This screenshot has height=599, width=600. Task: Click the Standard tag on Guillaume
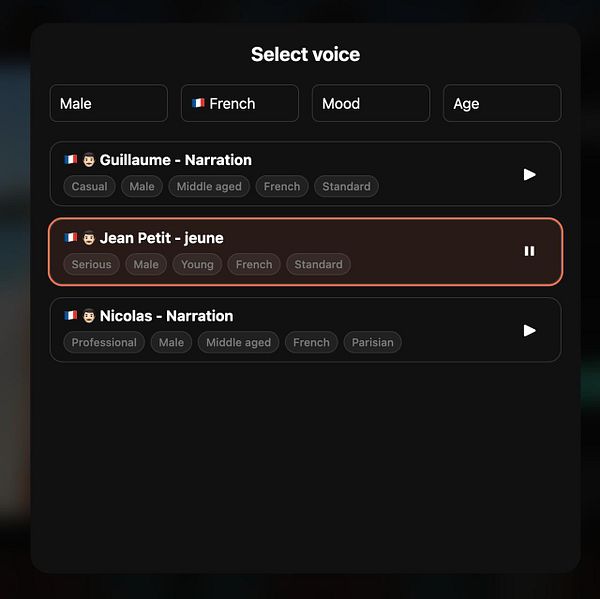coord(346,186)
